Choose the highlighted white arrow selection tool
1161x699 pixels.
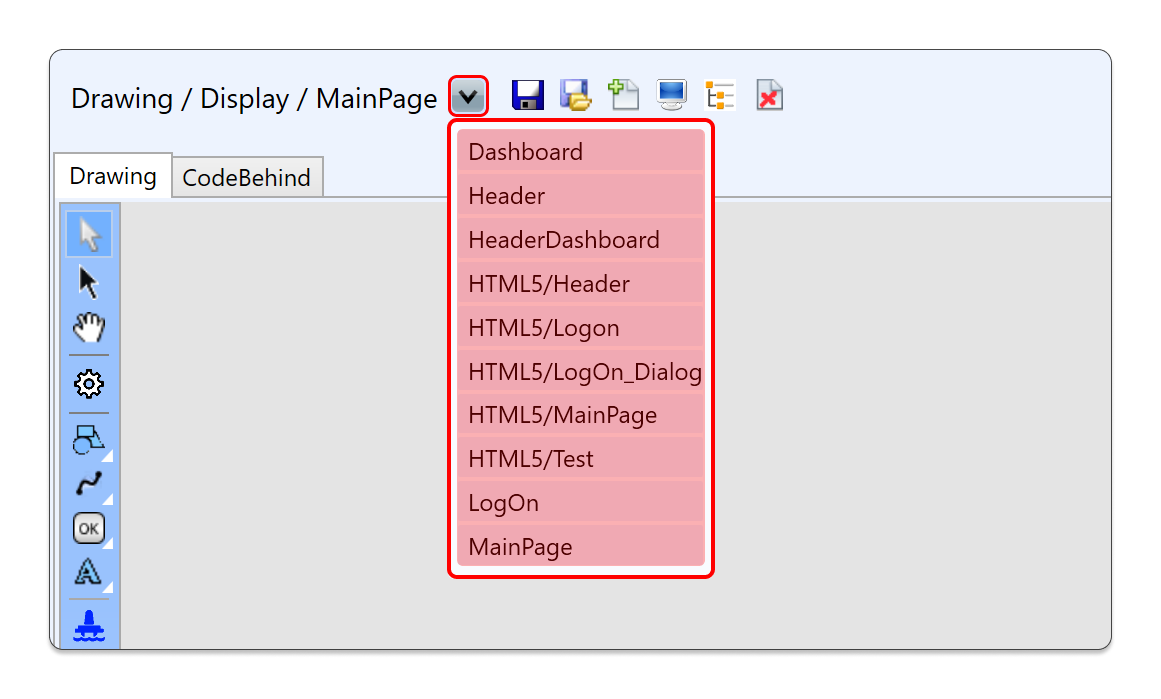tap(89, 235)
